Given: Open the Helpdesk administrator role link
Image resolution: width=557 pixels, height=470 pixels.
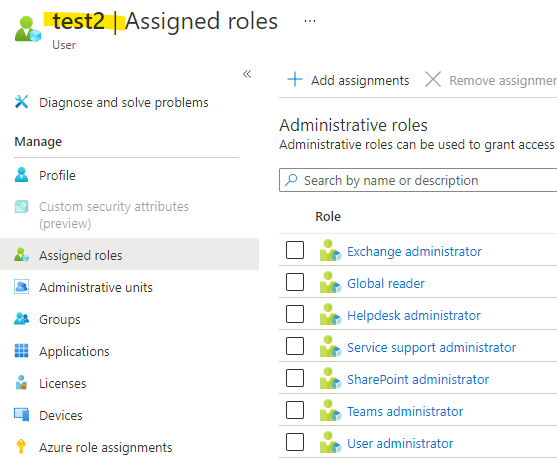Looking at the screenshot, I should point(413,315).
